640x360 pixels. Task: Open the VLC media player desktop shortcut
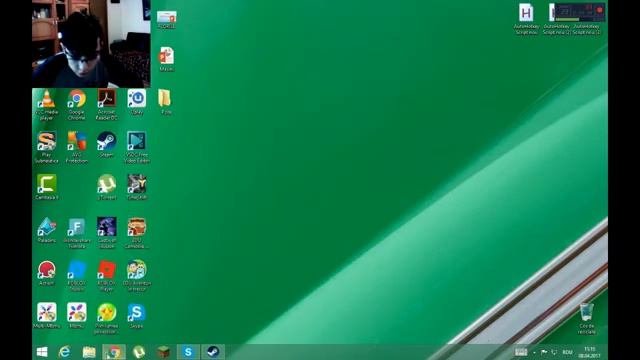click(x=47, y=104)
